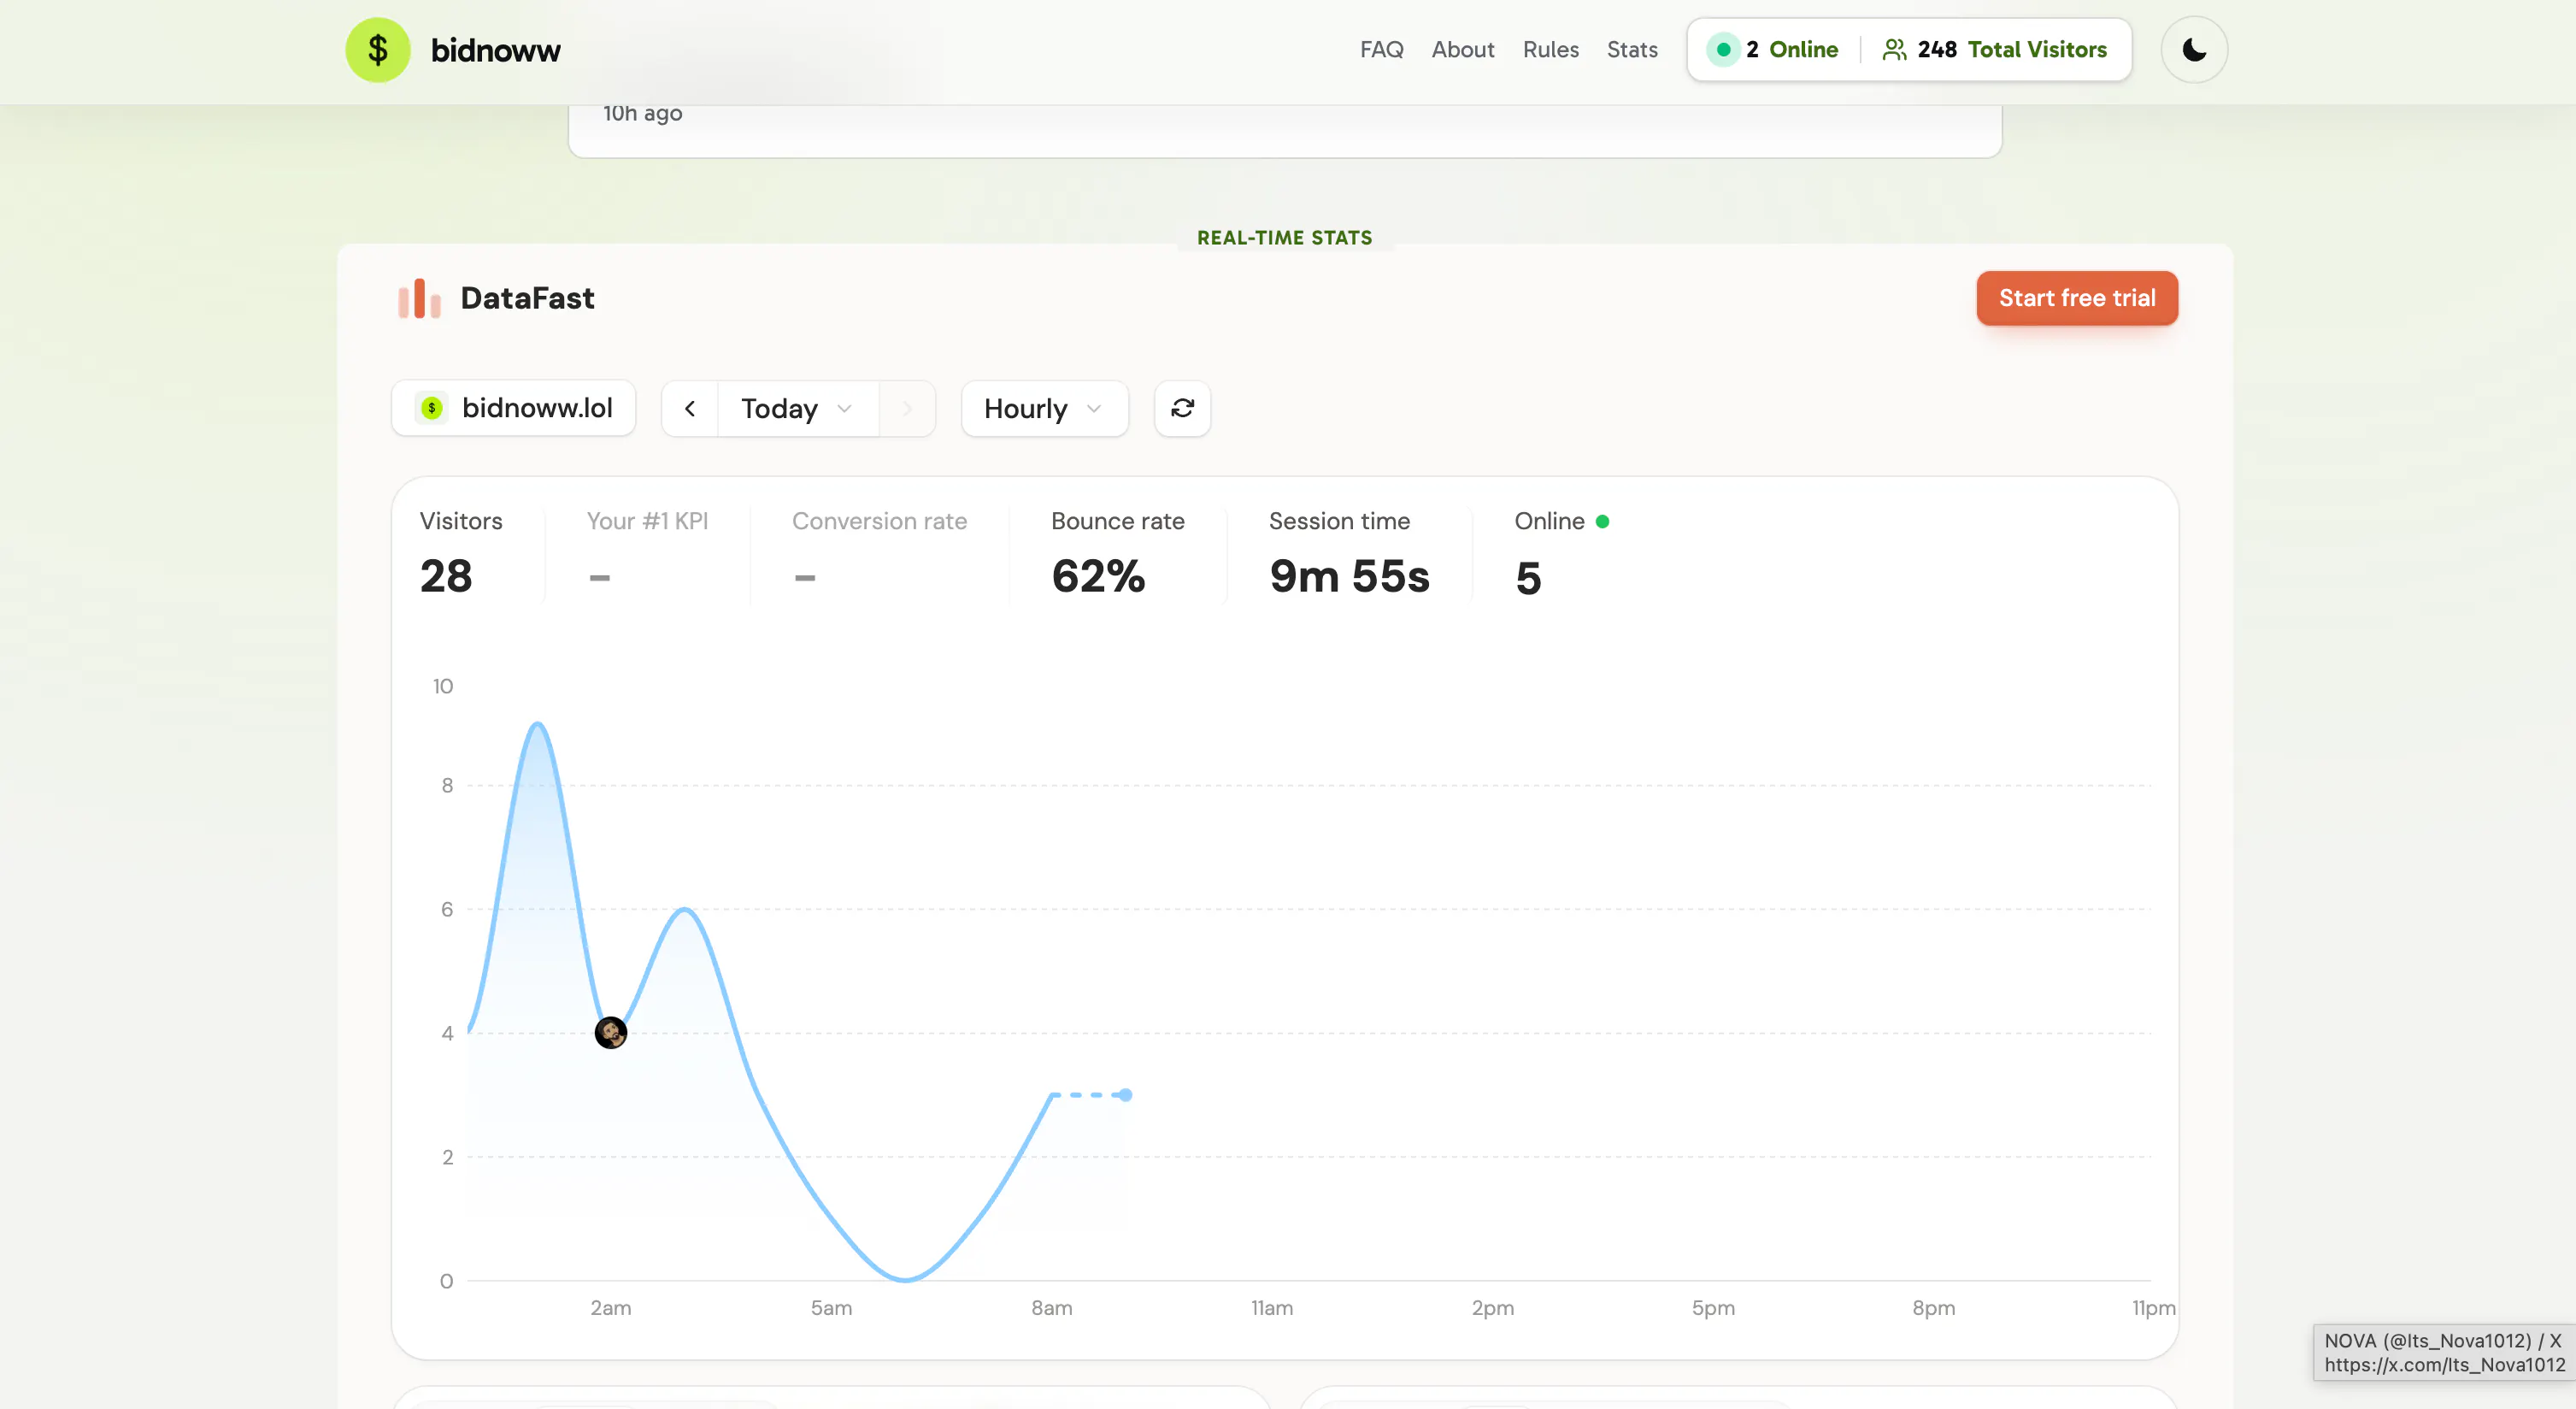Click the y-axis value 8
This screenshot has width=2576, height=1409.
click(x=447, y=786)
